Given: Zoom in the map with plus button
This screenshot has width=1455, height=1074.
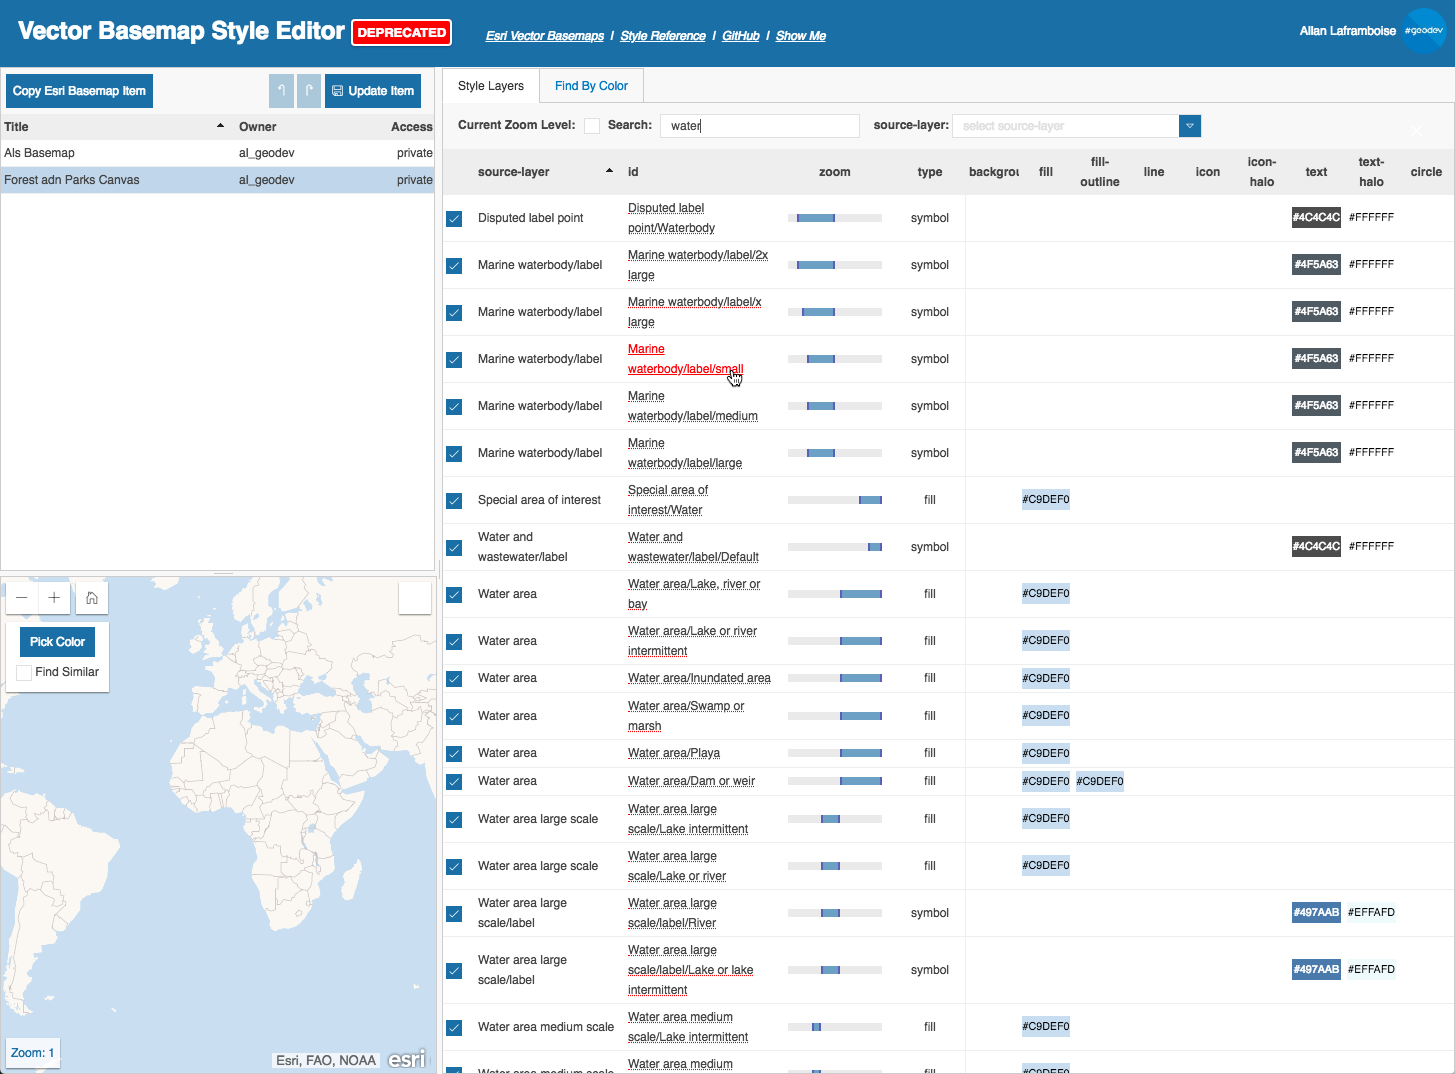Looking at the screenshot, I should point(54,598).
